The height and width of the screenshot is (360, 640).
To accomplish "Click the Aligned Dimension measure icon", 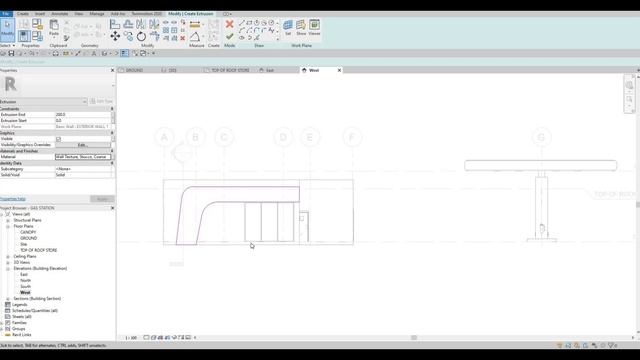I will point(195,24).
